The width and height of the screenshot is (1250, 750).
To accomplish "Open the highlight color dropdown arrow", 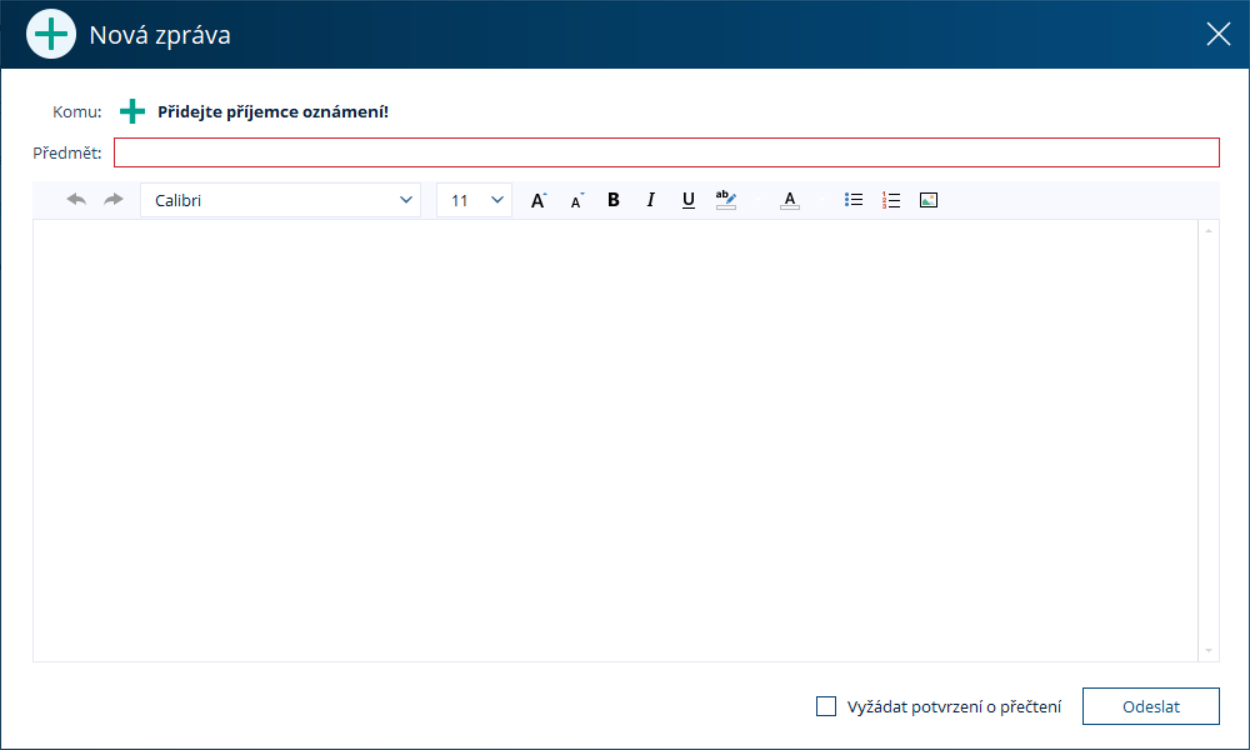I will [x=758, y=200].
